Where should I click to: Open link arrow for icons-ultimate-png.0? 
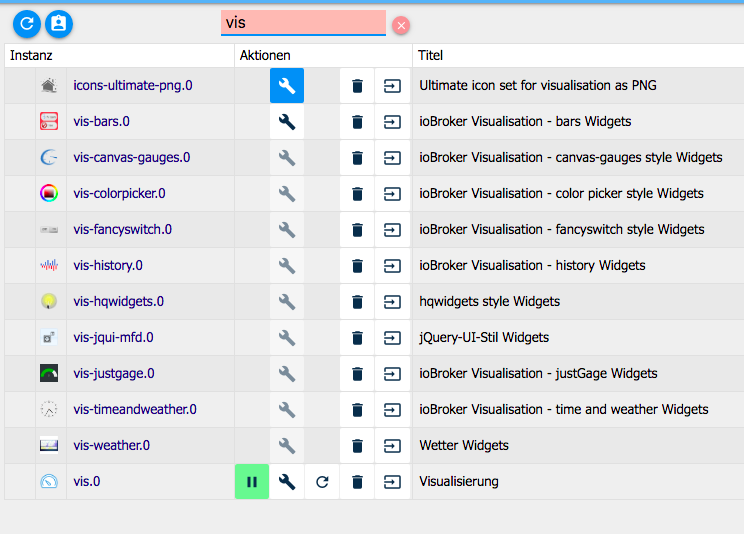tap(392, 86)
